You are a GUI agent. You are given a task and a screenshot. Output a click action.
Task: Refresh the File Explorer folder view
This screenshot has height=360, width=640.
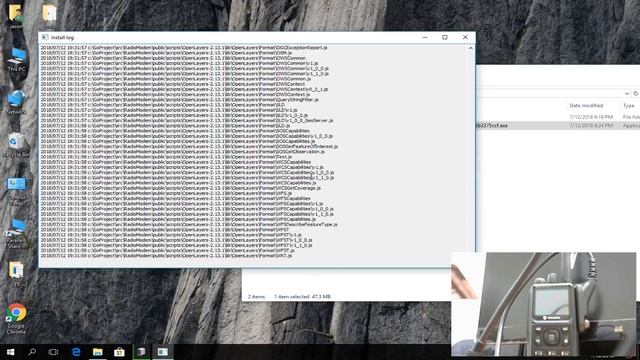[x=636, y=93]
